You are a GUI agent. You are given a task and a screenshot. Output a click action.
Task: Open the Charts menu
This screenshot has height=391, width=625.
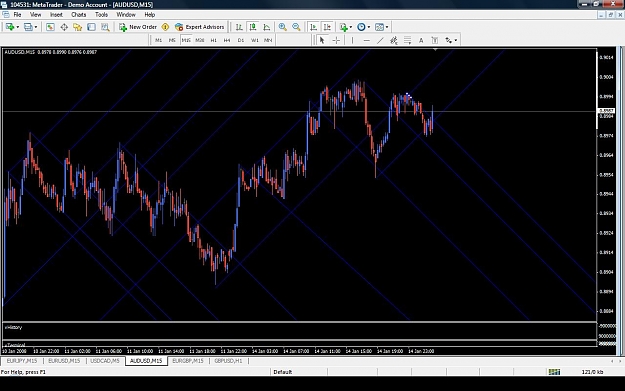(x=79, y=14)
